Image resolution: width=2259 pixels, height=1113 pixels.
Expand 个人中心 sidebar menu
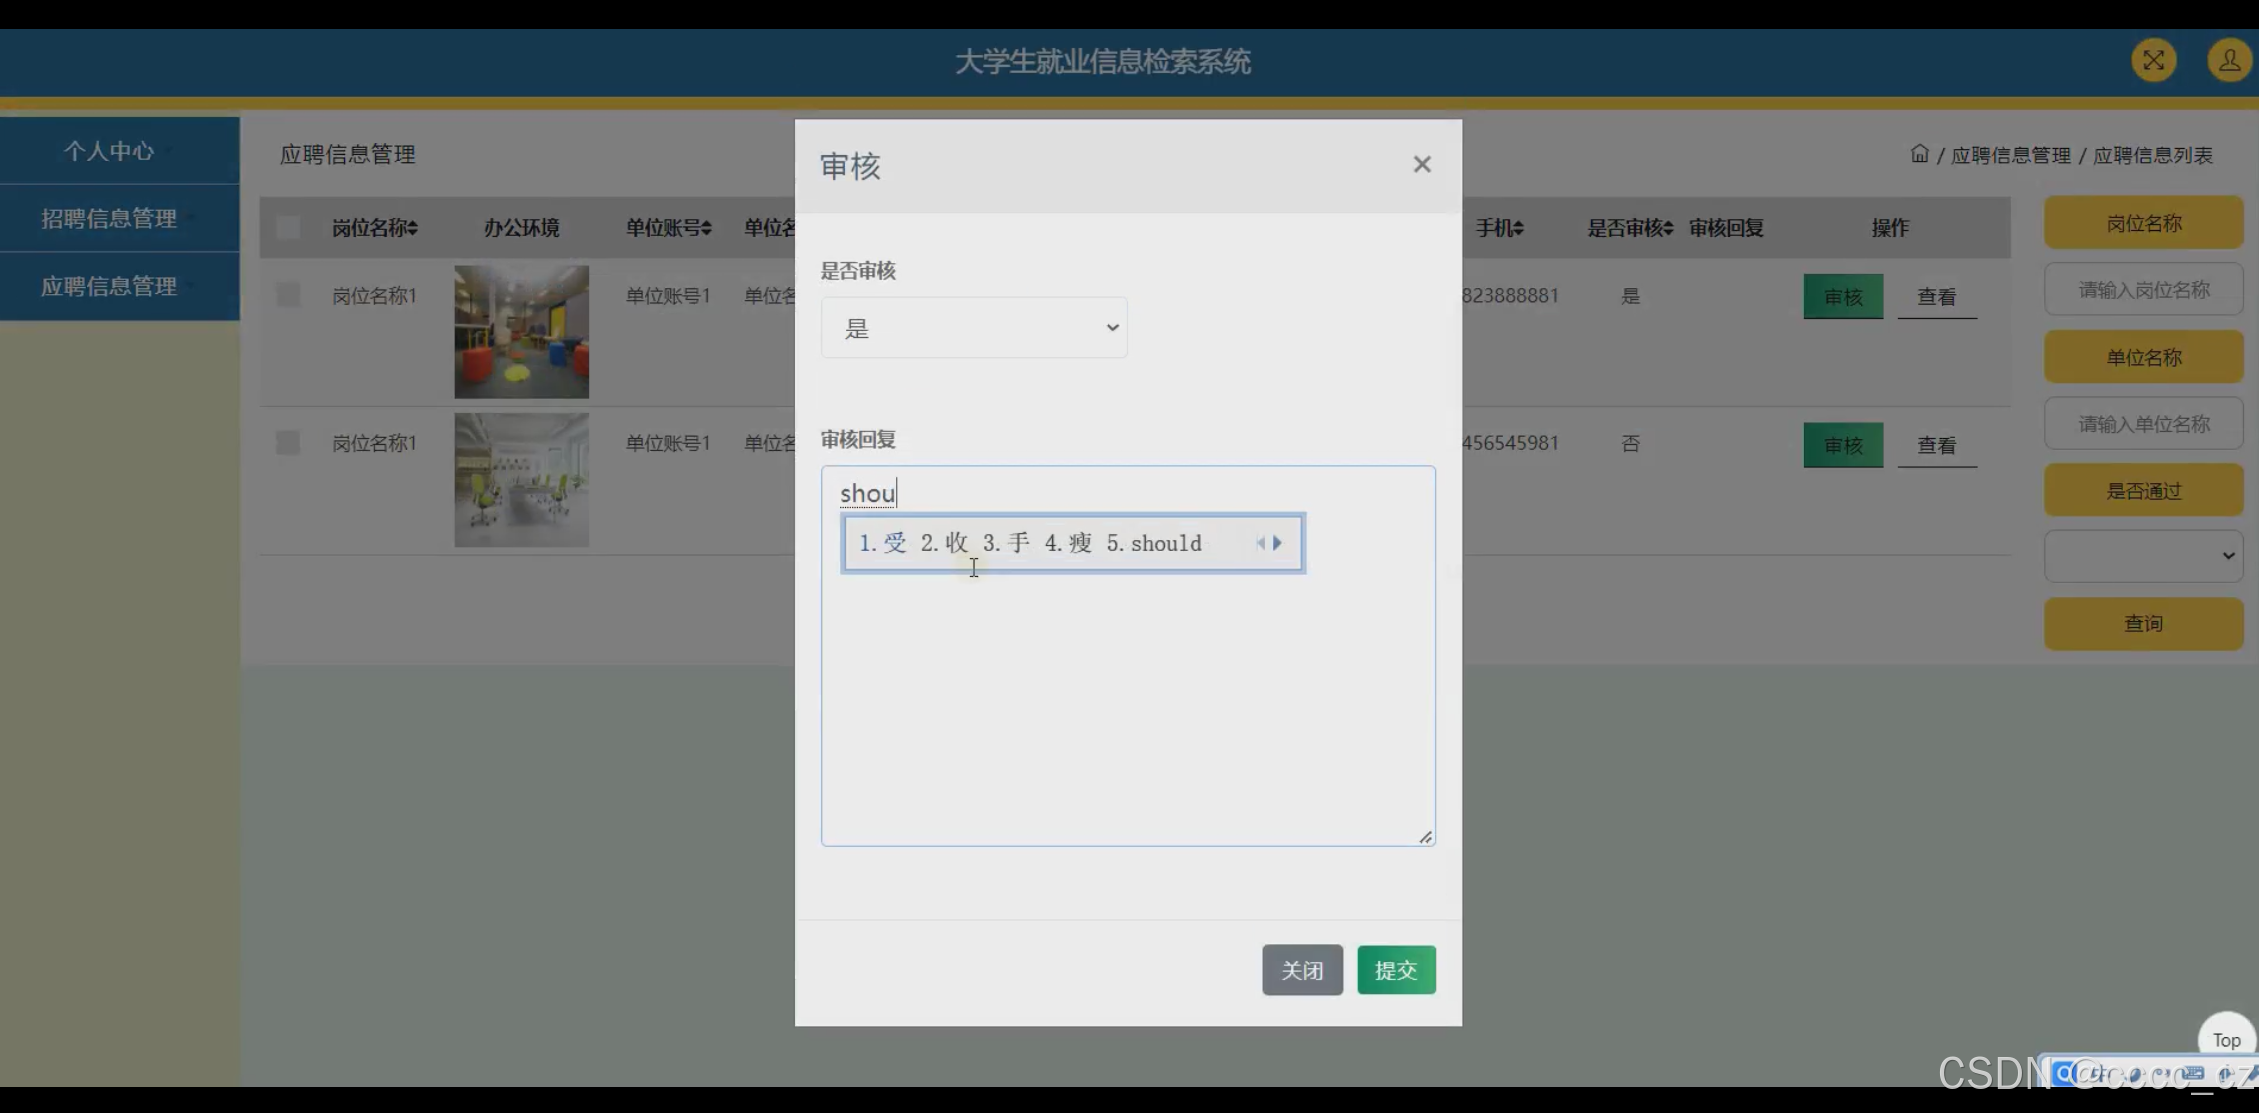[x=110, y=151]
